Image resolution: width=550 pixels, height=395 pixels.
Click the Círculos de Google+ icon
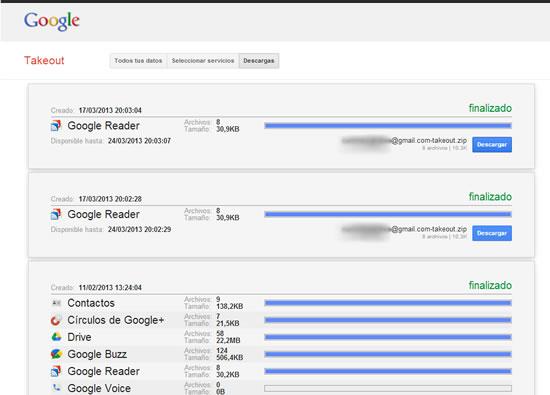56,320
